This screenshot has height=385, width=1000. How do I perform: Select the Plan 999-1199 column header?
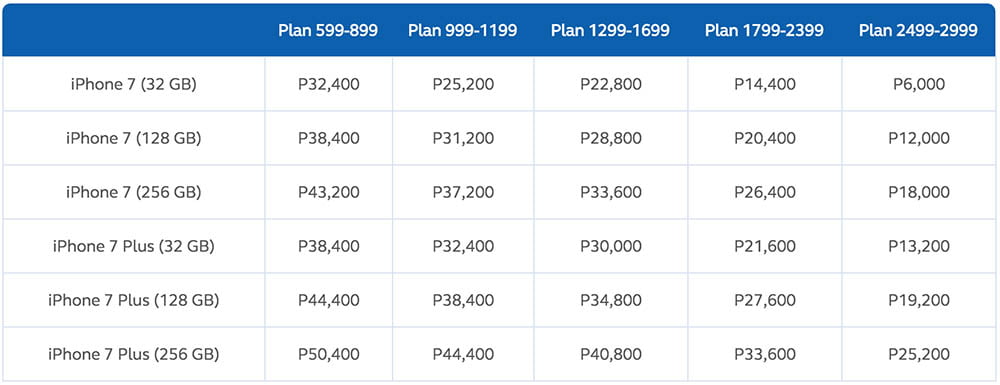tap(462, 31)
